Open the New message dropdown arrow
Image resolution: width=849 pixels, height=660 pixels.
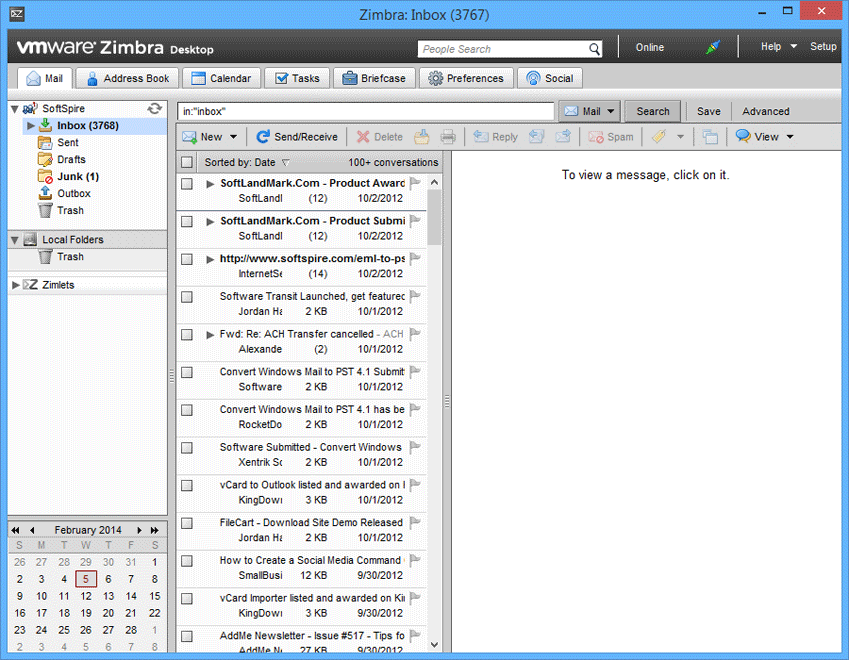pyautogui.click(x=234, y=137)
